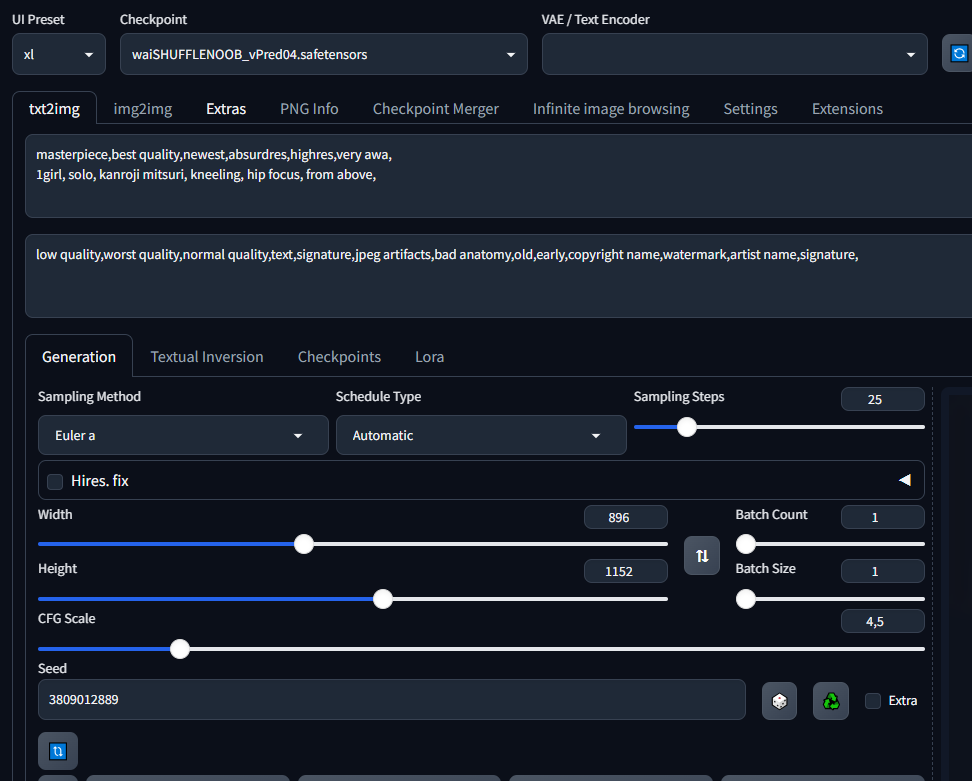972x781 pixels.
Task: Click the blue arrows icon below Seed field
Action: click(x=58, y=750)
